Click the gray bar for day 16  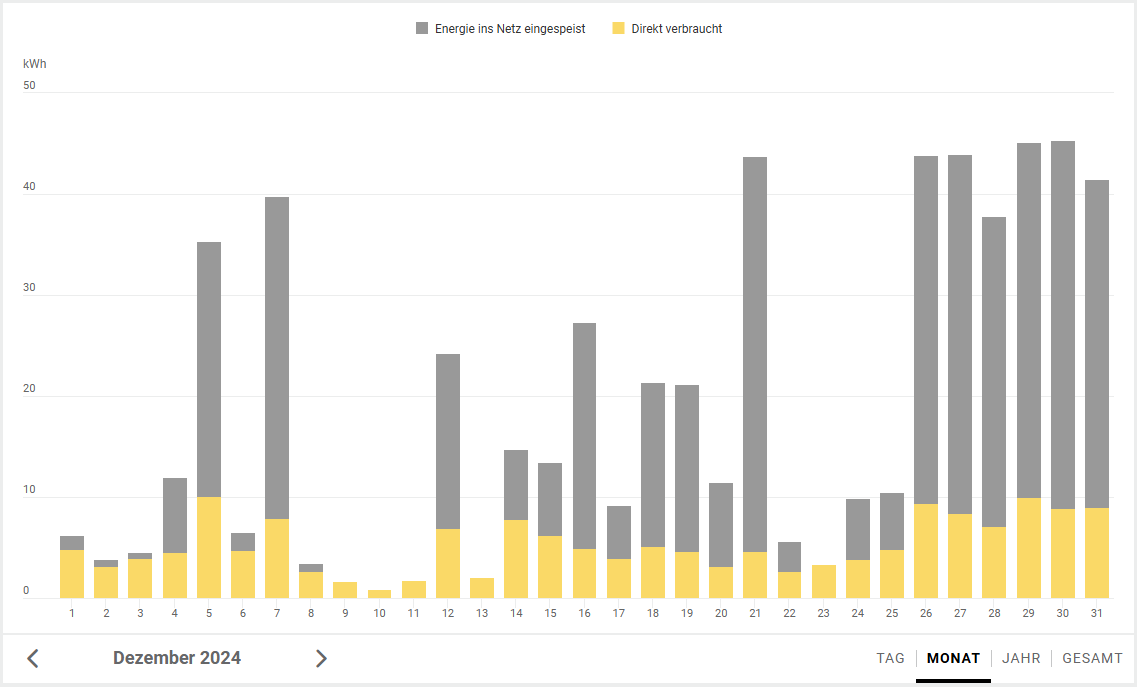[584, 435]
